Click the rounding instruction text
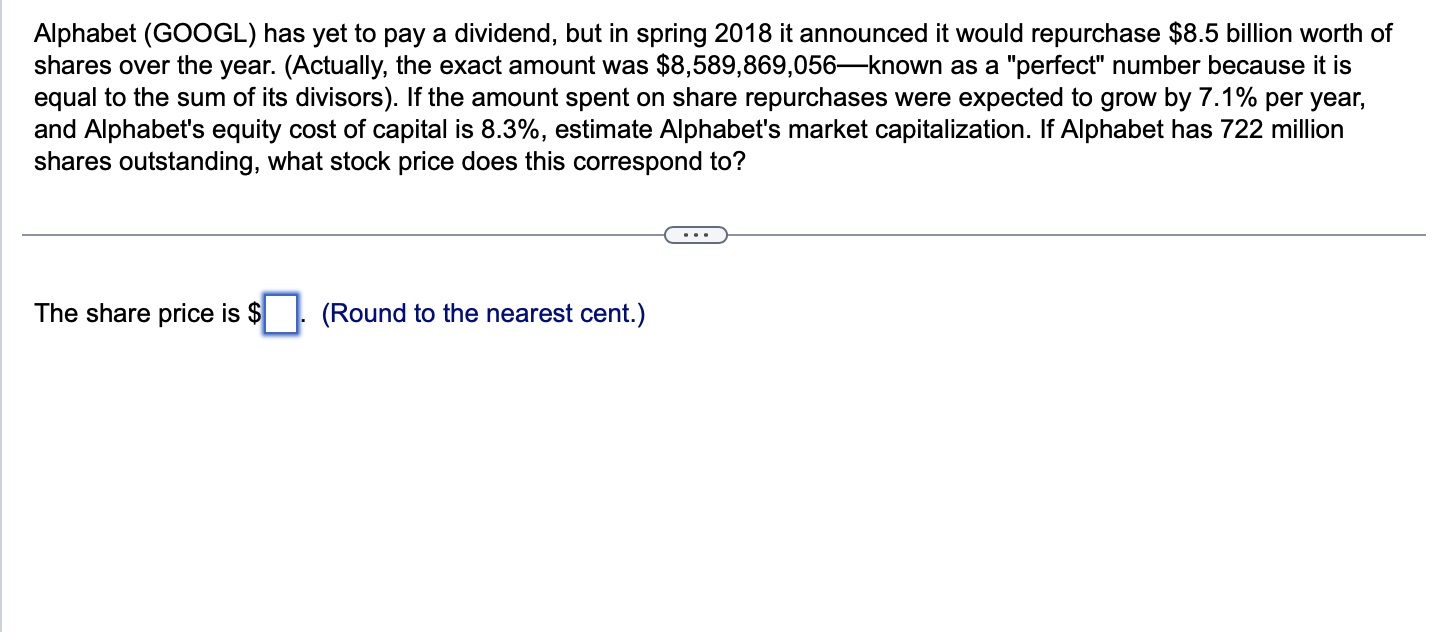 tap(482, 313)
